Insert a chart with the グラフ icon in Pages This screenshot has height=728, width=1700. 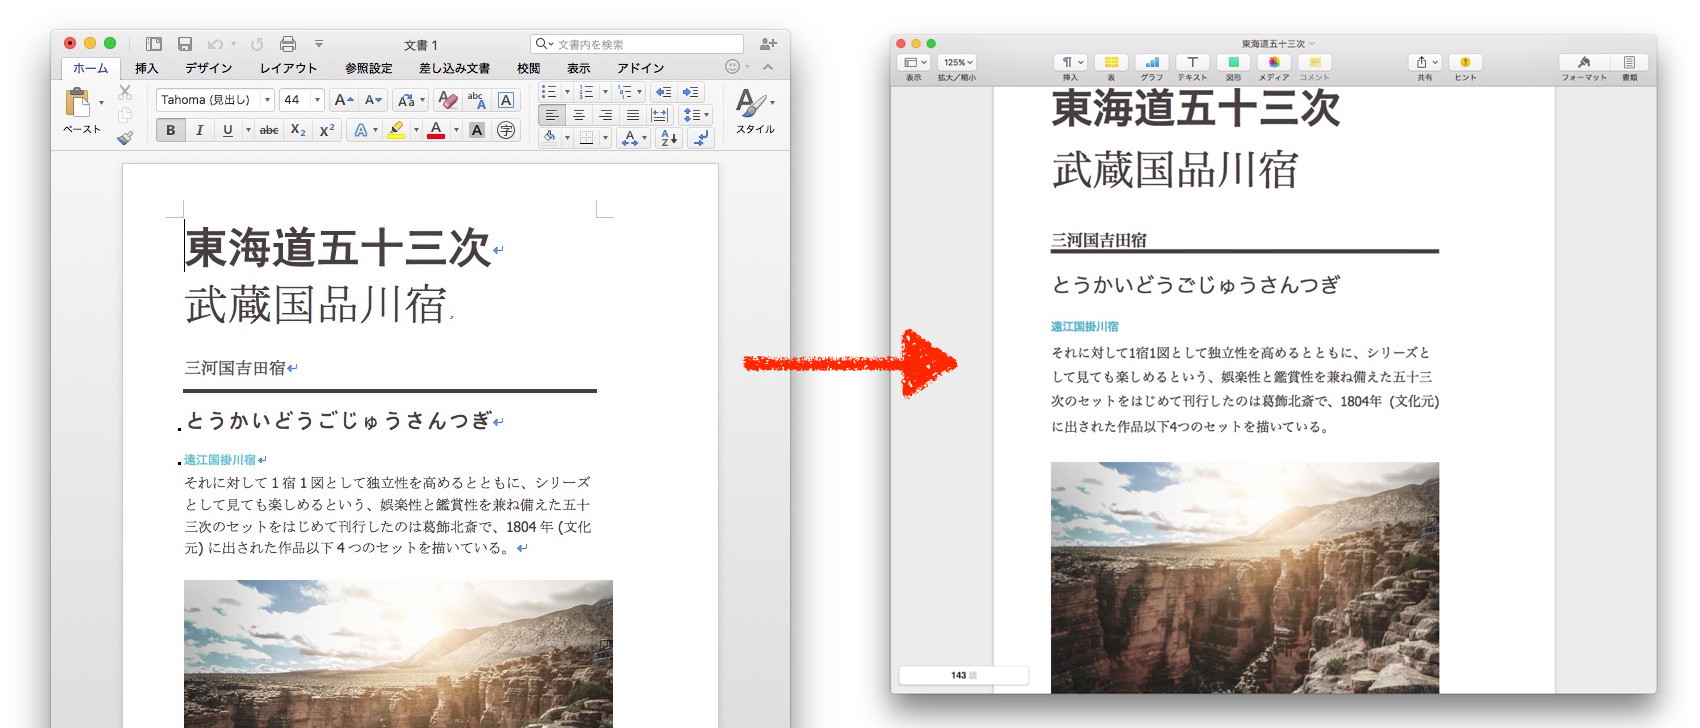coord(1152,62)
